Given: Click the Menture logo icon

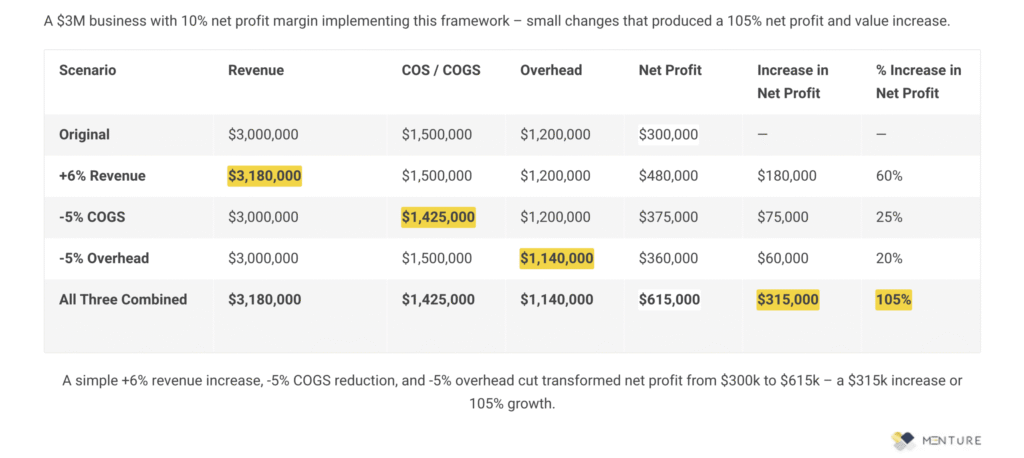Looking at the screenshot, I should pos(904,439).
